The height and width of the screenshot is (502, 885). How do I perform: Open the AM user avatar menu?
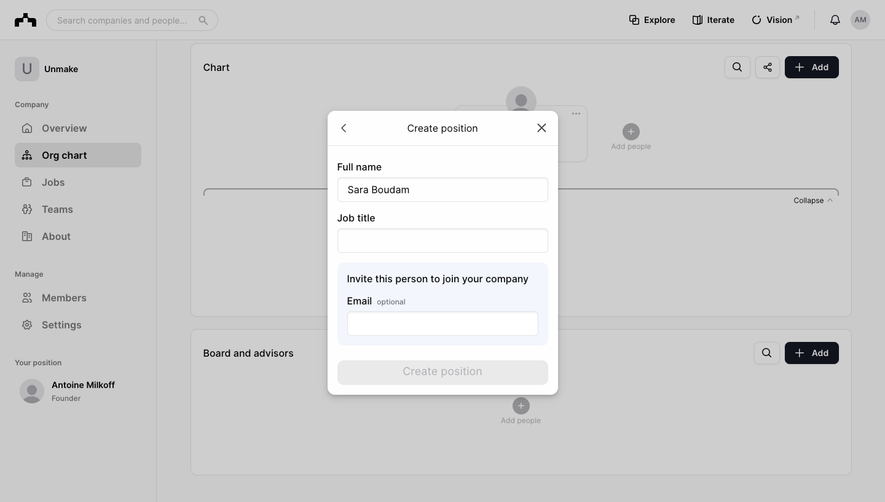coord(860,20)
